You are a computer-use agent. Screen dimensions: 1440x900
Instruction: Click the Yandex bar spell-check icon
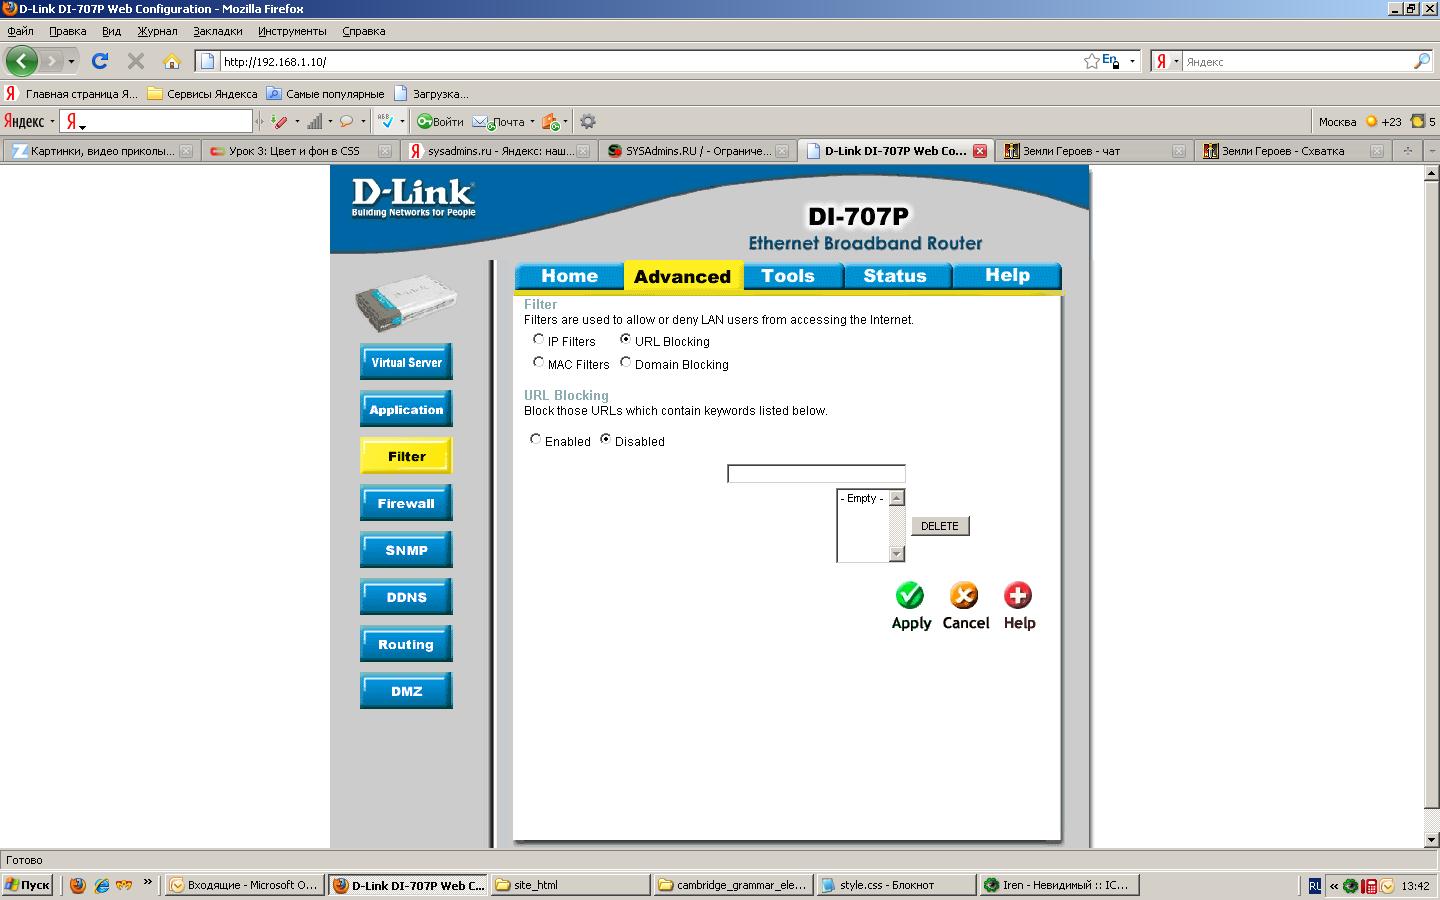click(386, 121)
